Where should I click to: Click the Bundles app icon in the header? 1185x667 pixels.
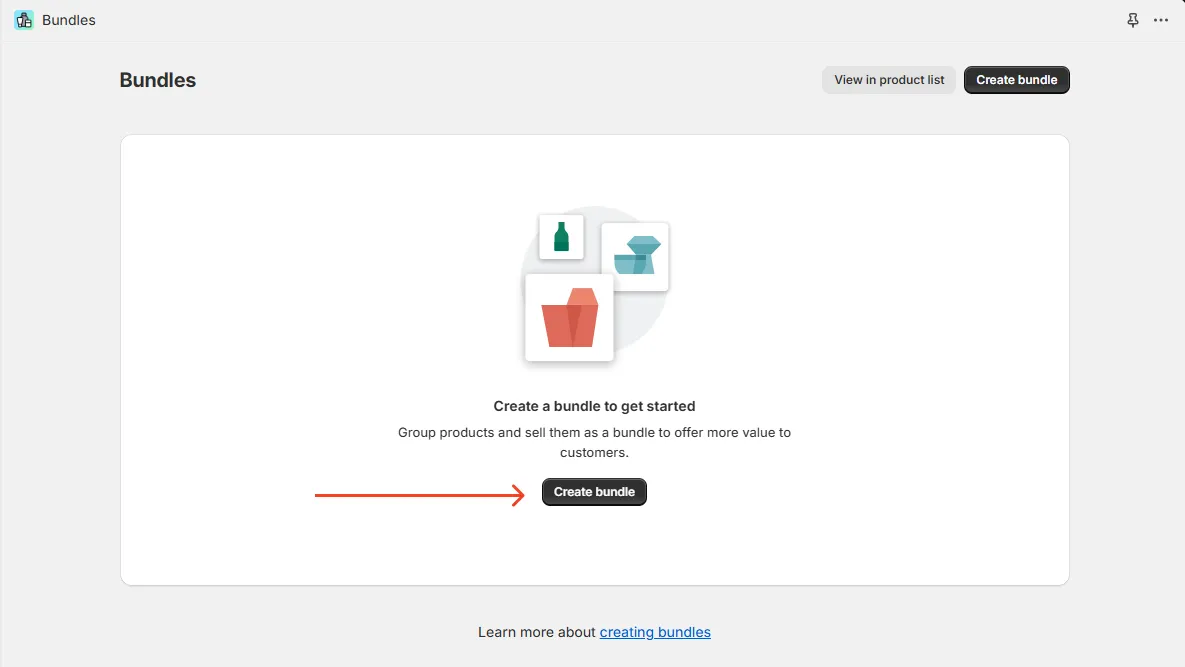23,19
